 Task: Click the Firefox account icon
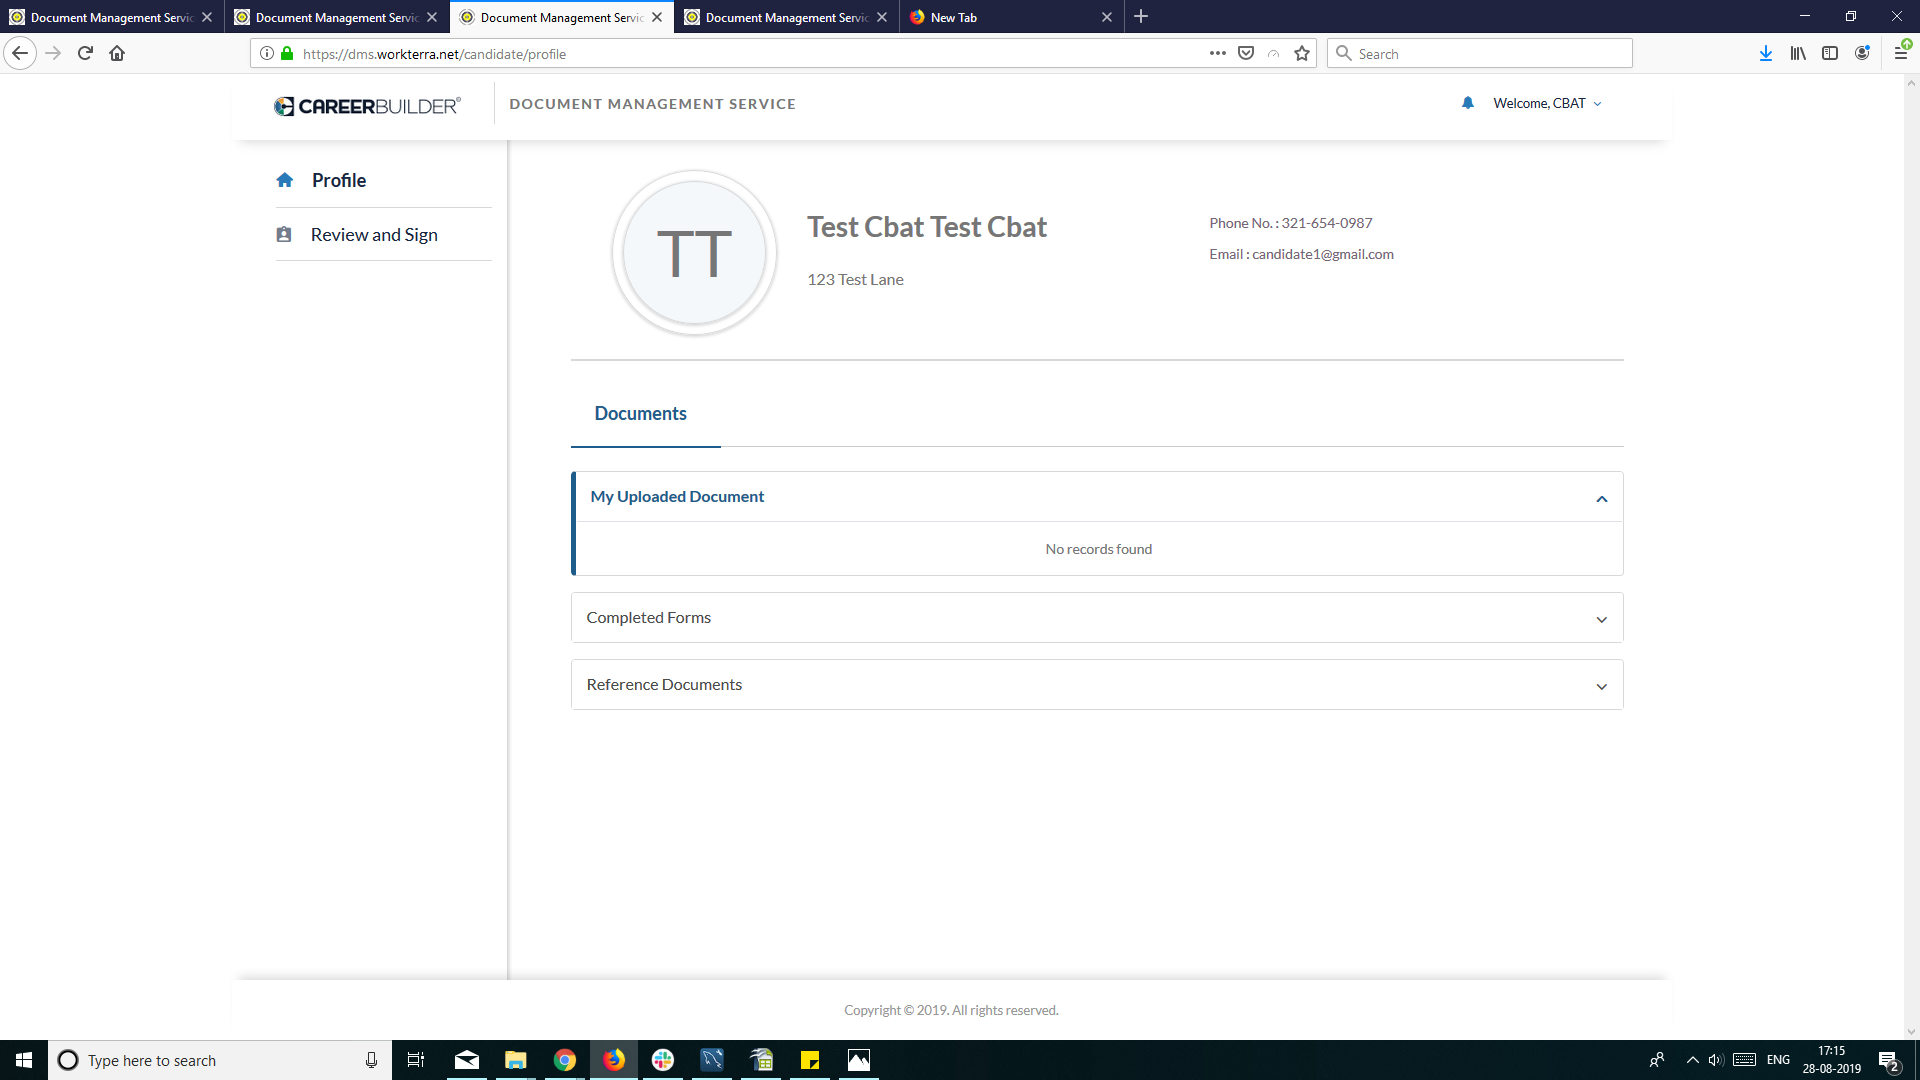click(x=1862, y=53)
